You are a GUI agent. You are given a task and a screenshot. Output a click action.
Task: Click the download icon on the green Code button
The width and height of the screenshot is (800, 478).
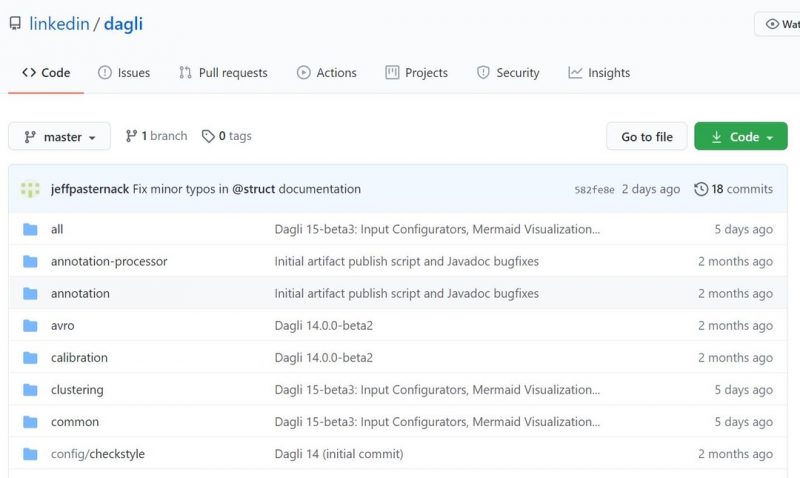716,137
